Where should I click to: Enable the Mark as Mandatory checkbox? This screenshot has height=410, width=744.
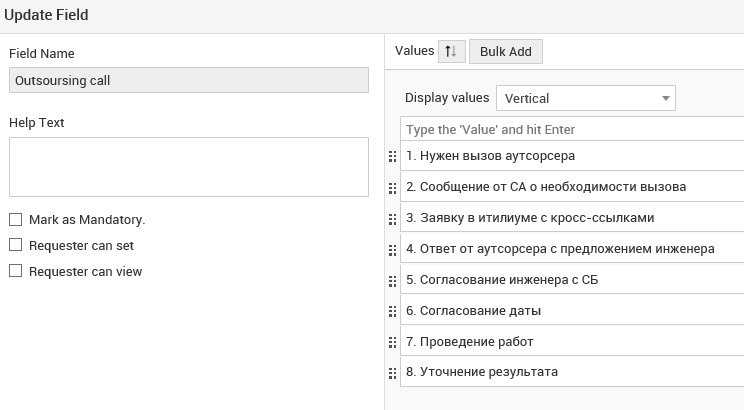15,219
